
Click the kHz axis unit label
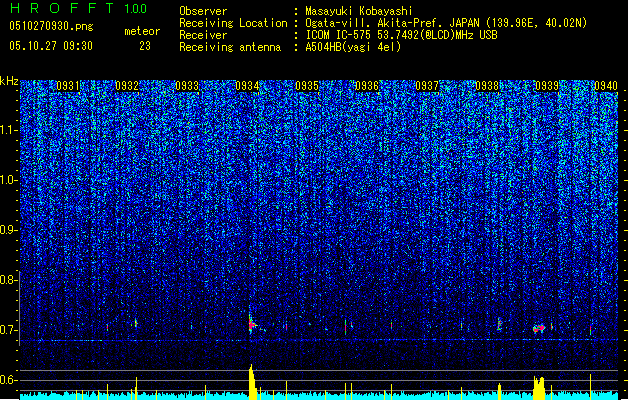9,81
